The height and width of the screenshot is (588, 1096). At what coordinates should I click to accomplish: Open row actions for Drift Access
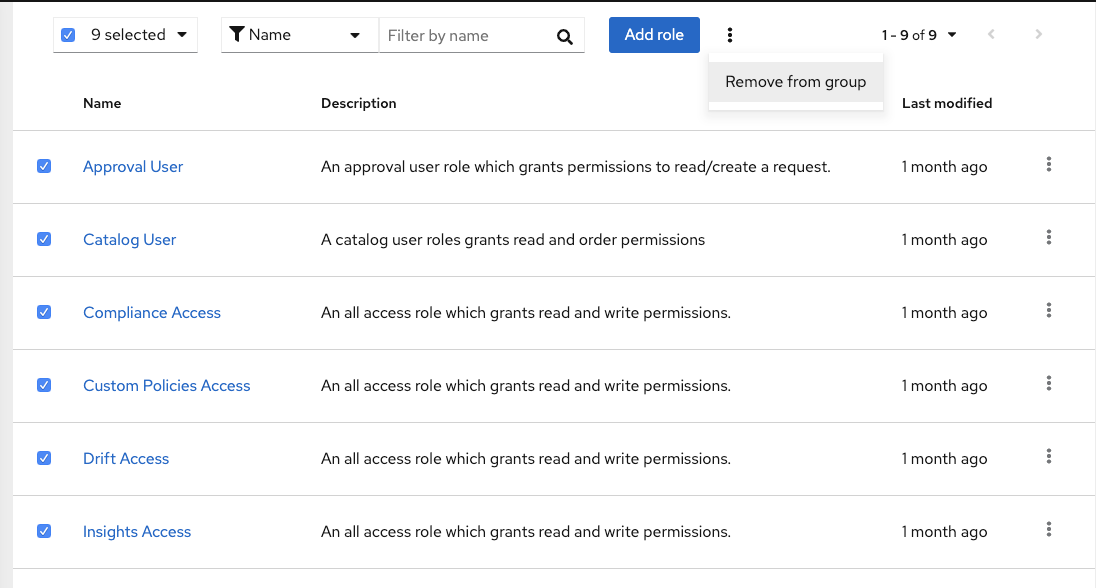click(x=1048, y=457)
